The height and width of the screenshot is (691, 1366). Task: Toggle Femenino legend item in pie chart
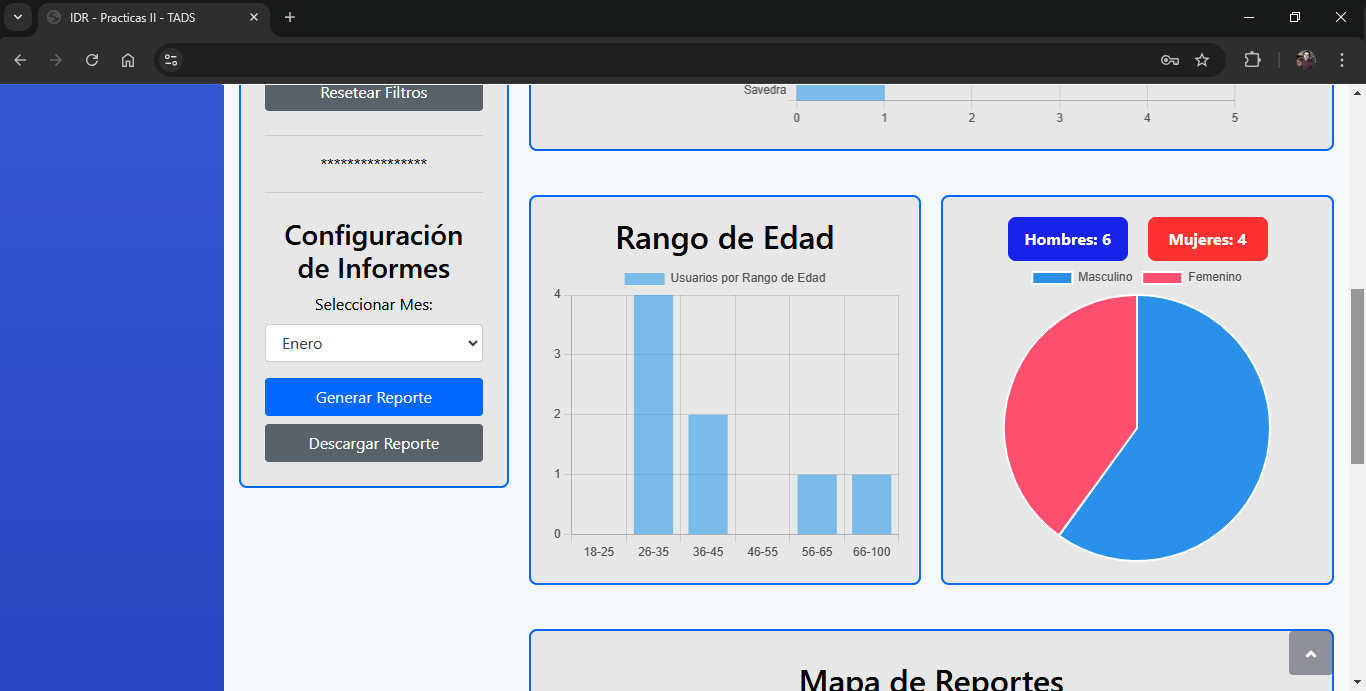click(1192, 277)
